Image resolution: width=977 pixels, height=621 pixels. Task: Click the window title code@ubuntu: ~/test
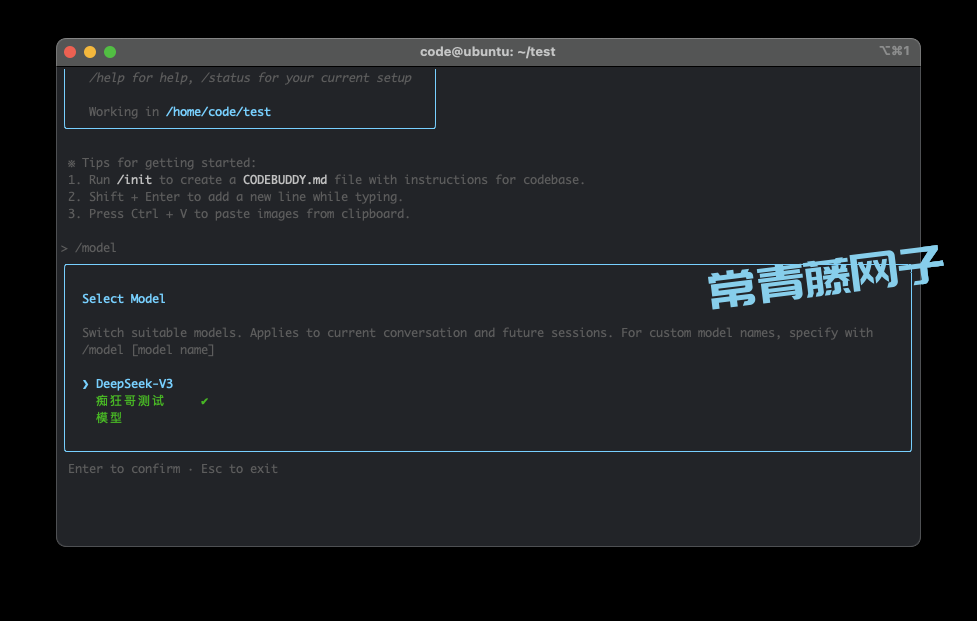click(x=487, y=51)
